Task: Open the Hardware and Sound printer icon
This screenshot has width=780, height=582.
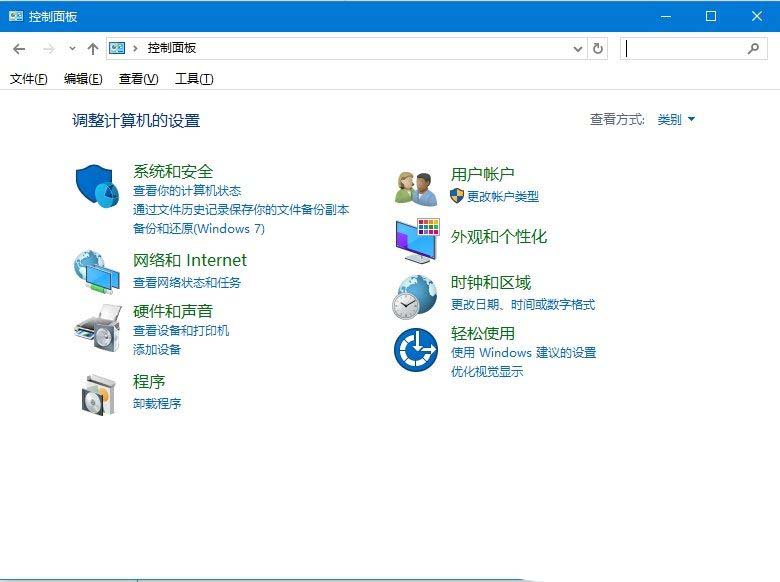Action: 98,328
